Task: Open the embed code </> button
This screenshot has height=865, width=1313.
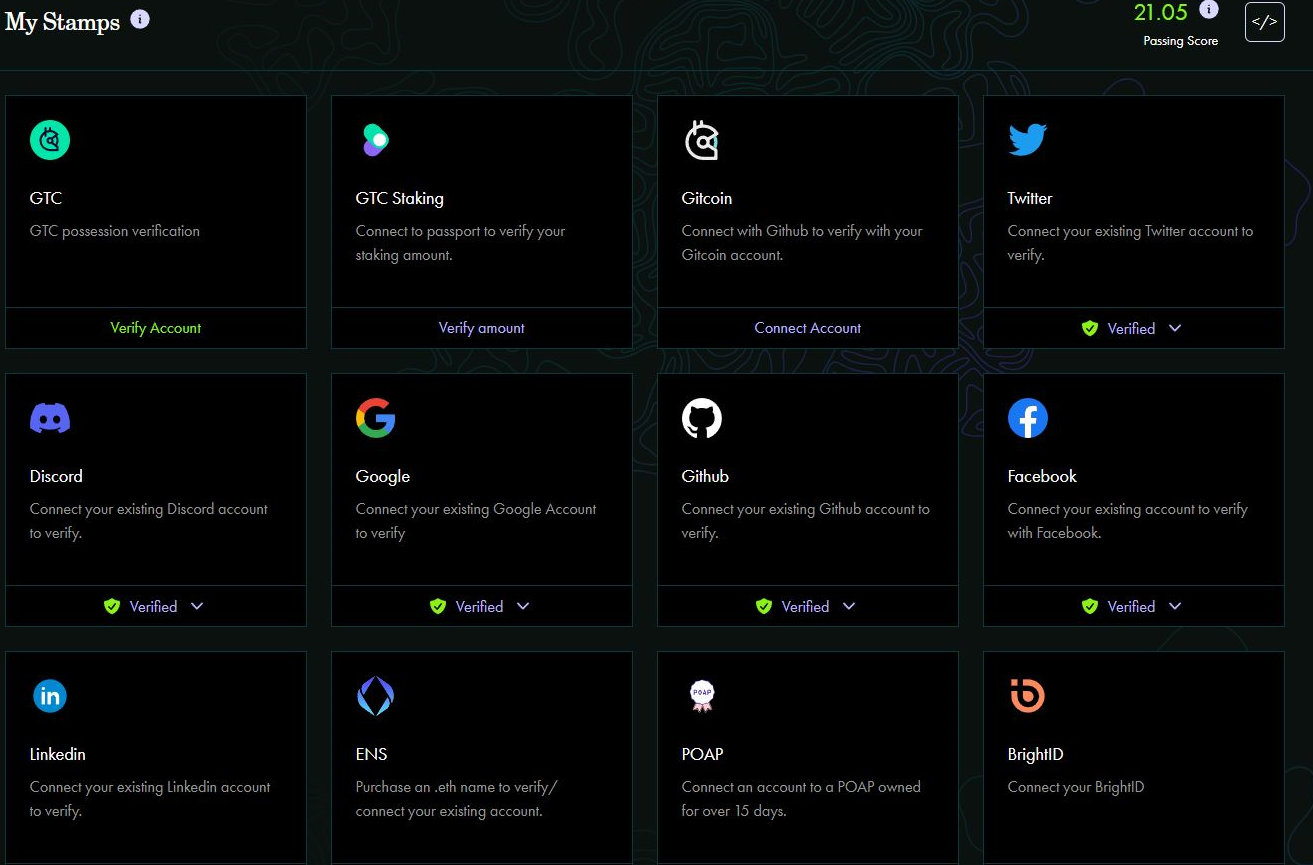Action: tap(1265, 22)
